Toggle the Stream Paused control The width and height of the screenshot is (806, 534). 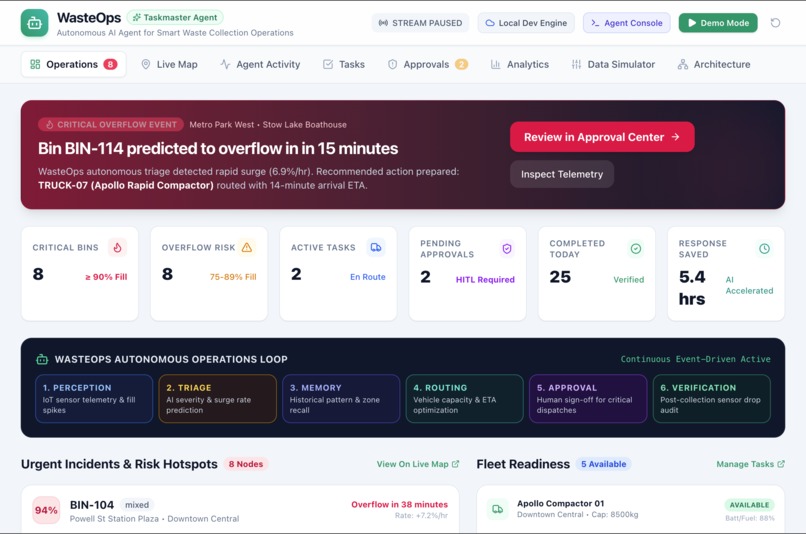coord(420,23)
